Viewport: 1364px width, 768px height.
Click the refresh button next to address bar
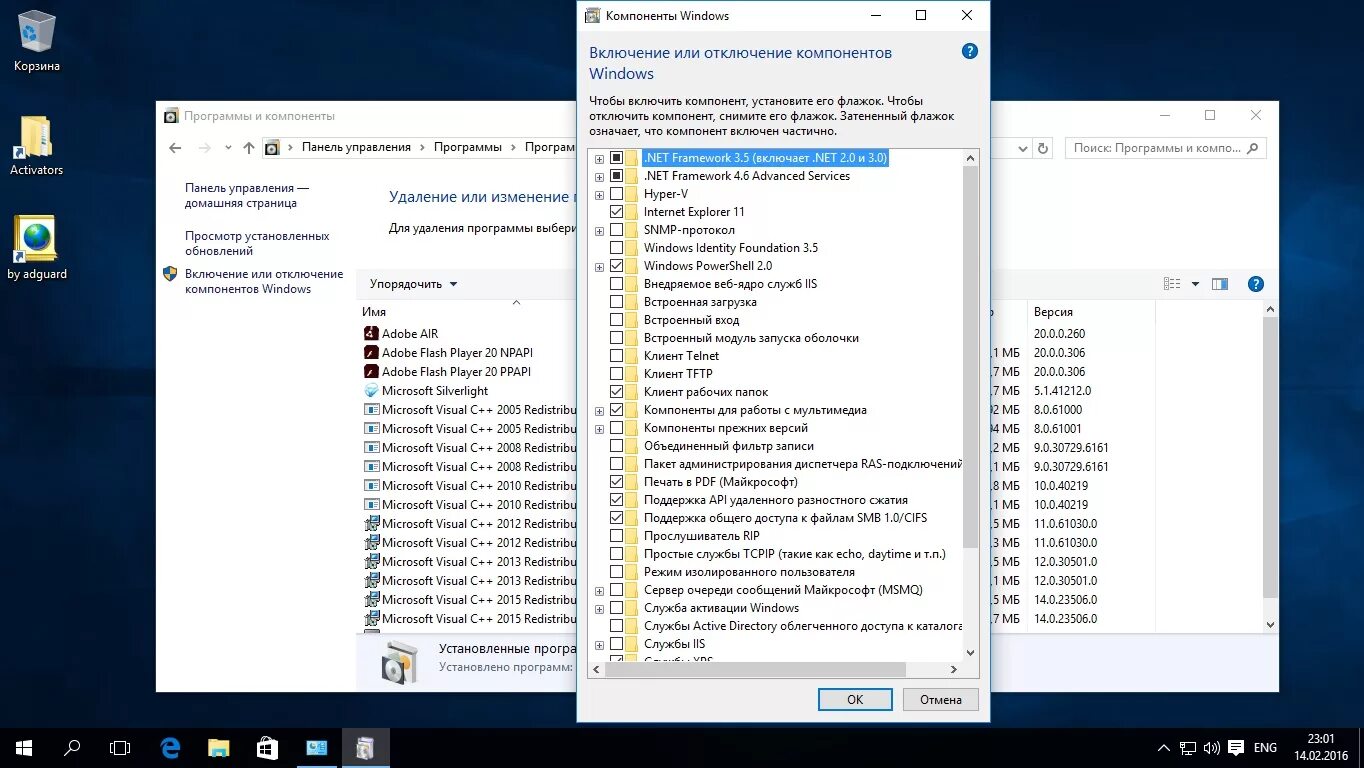[x=1043, y=148]
